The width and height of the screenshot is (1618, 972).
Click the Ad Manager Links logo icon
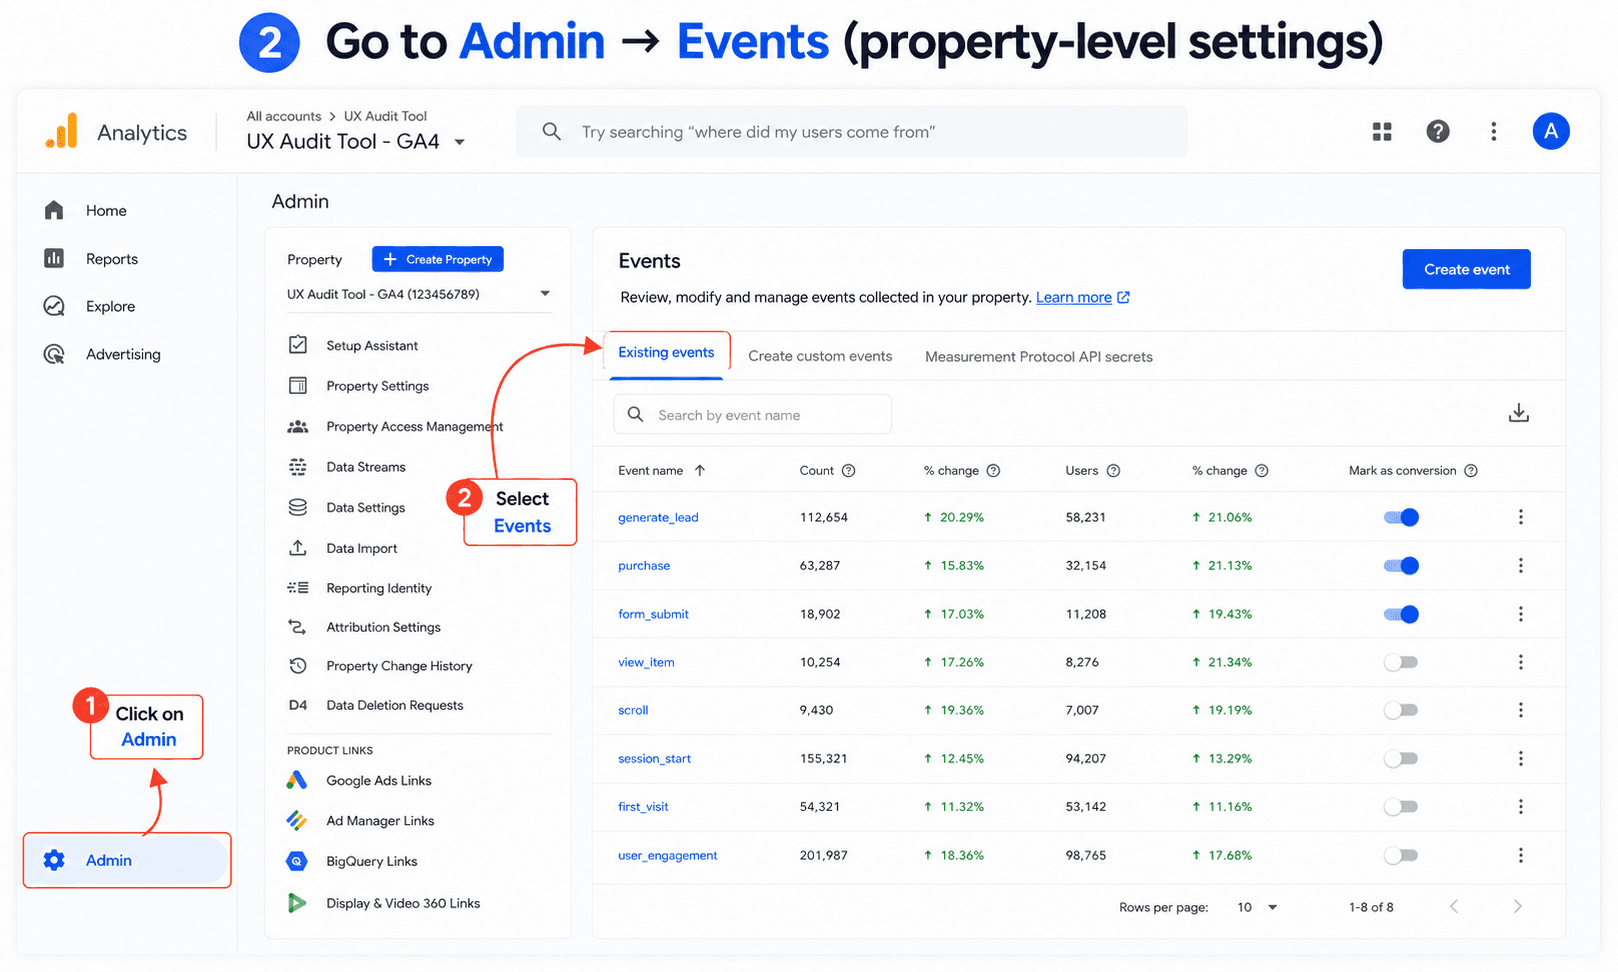pyautogui.click(x=297, y=820)
